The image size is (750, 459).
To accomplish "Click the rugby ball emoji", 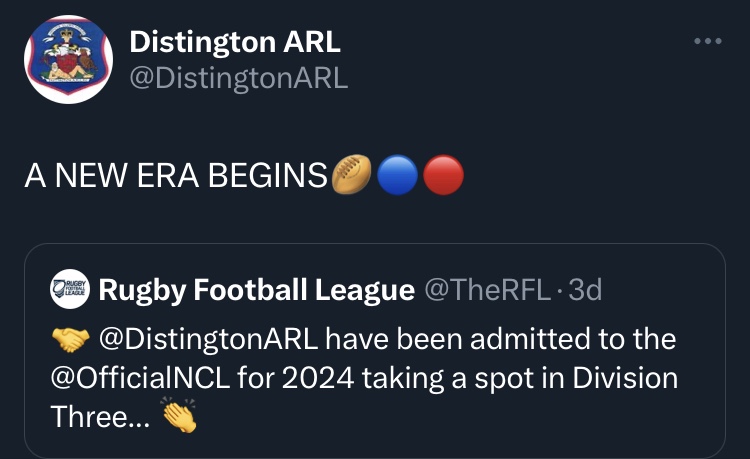I will point(354,177).
